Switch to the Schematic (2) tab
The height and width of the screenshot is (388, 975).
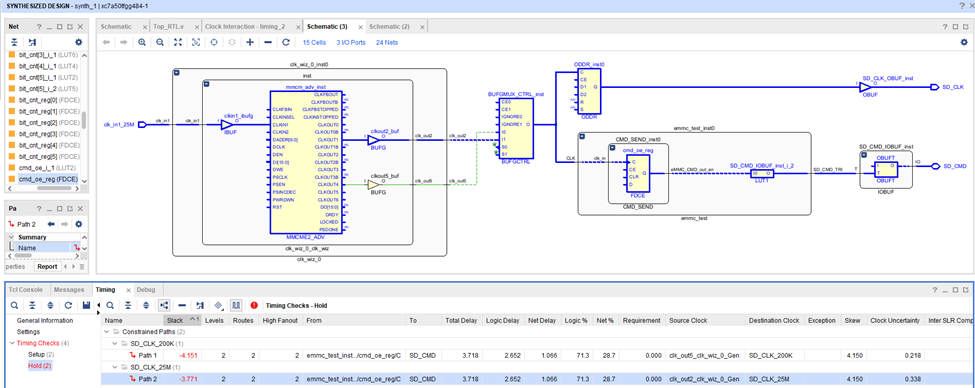389,27
